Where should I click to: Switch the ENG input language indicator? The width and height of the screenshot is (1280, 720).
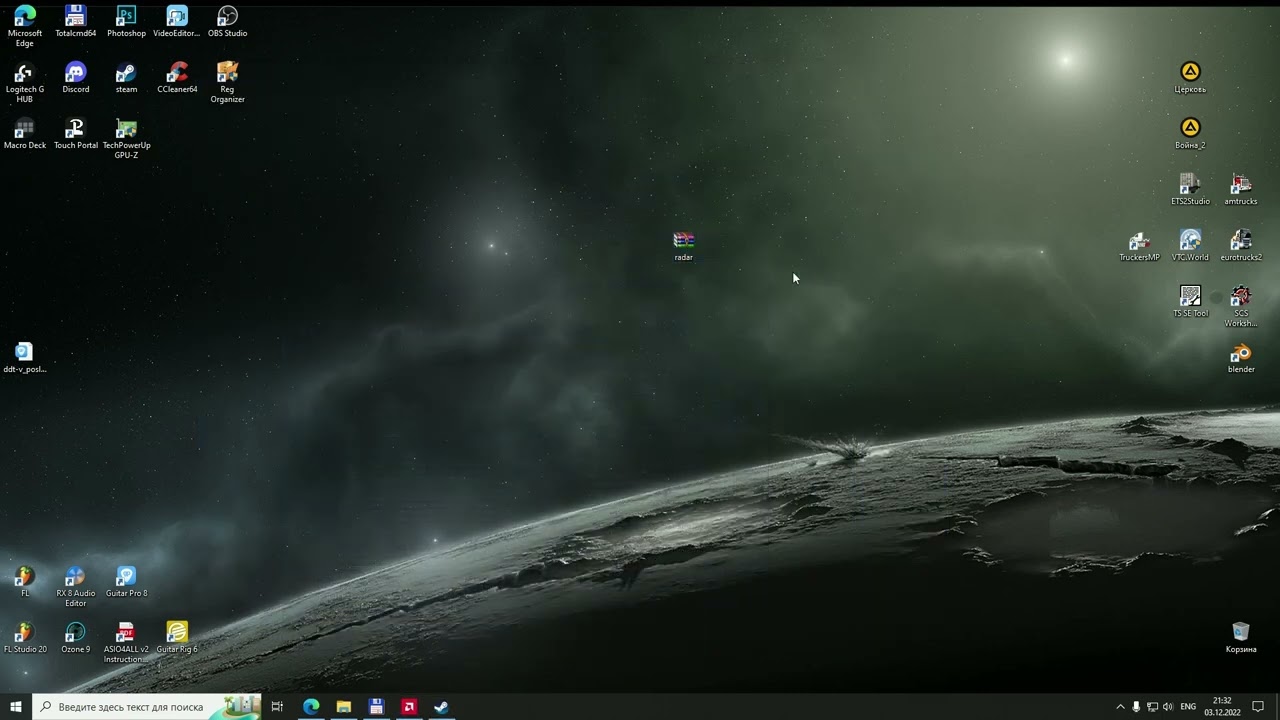point(1188,707)
